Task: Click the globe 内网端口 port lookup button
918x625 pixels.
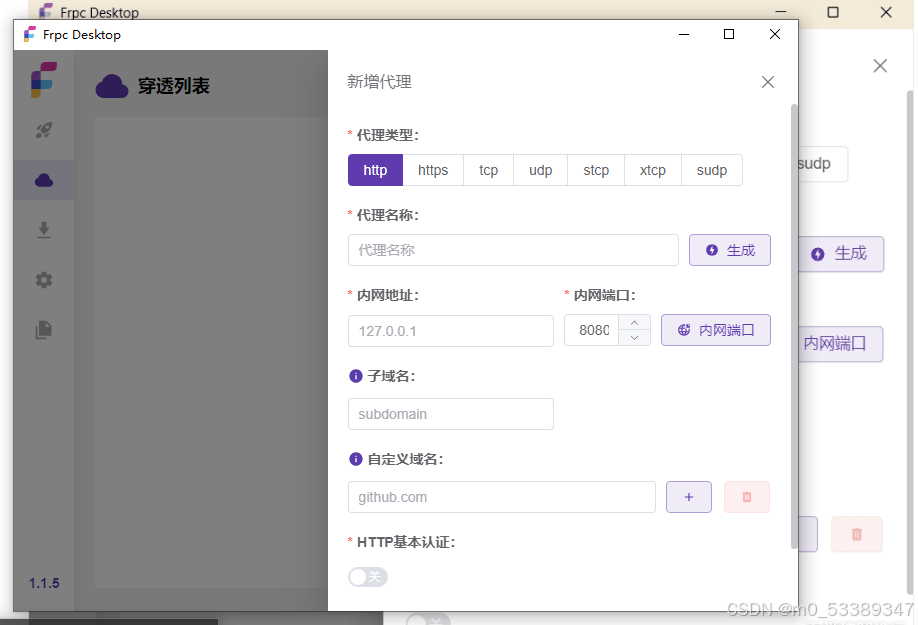Action: pyautogui.click(x=715, y=330)
